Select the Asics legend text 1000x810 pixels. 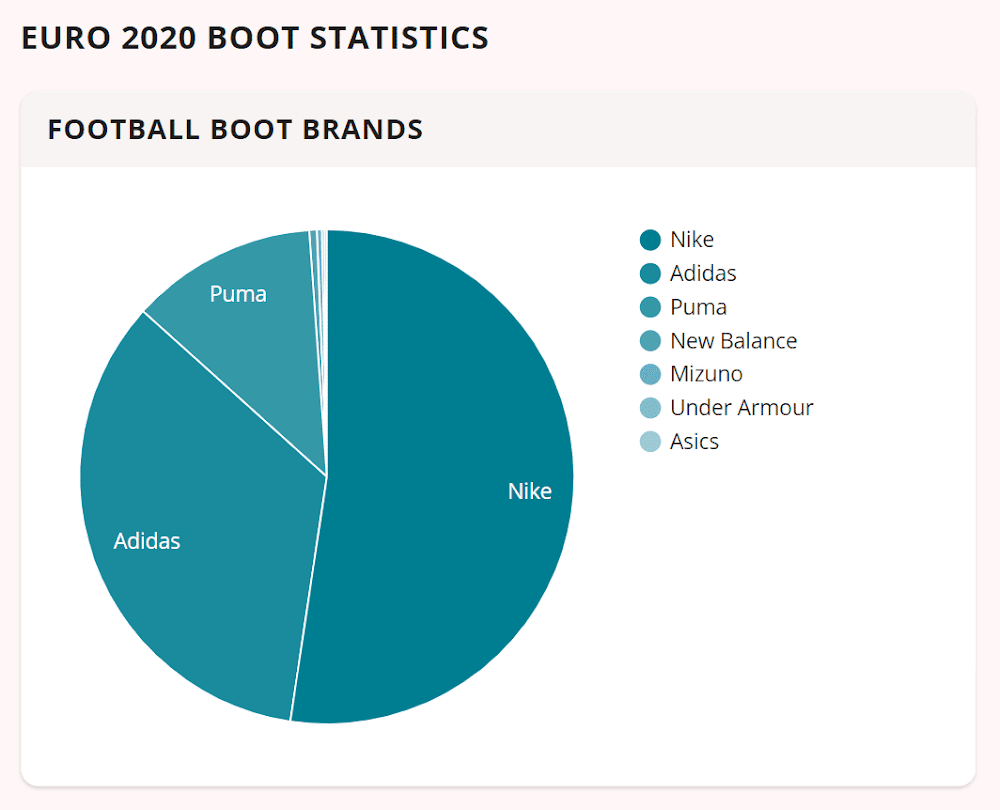tap(694, 441)
